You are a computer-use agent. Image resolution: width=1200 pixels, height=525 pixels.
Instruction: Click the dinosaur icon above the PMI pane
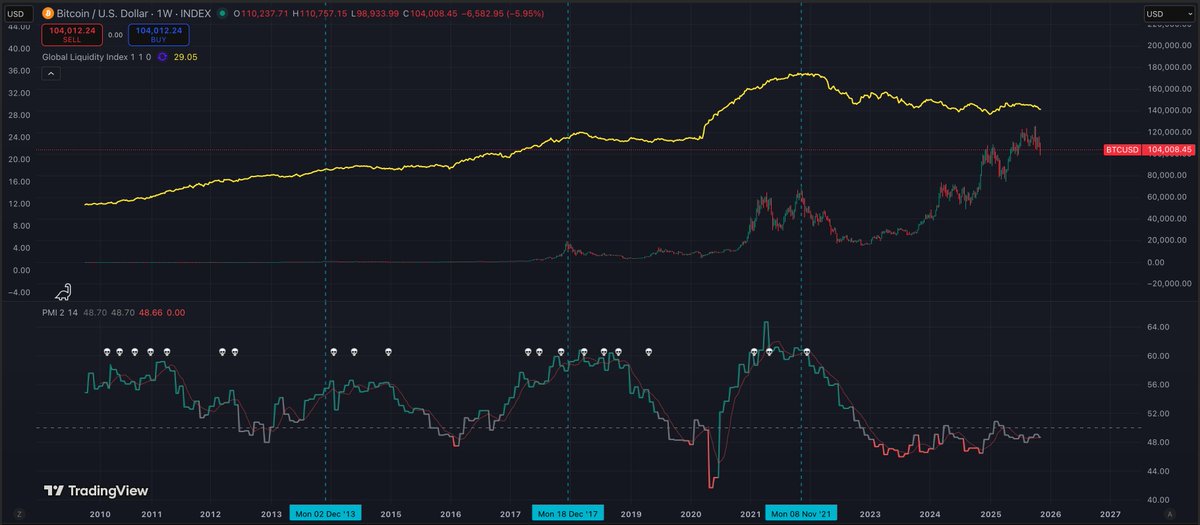[62, 292]
